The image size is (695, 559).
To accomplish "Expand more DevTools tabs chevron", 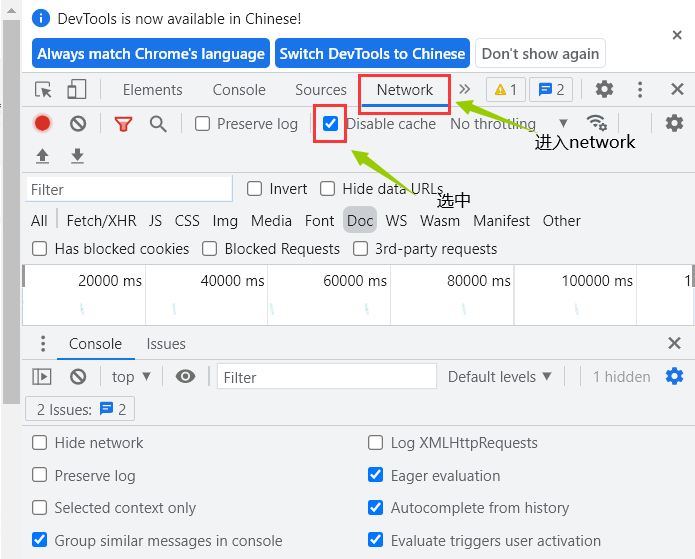I will 464,89.
